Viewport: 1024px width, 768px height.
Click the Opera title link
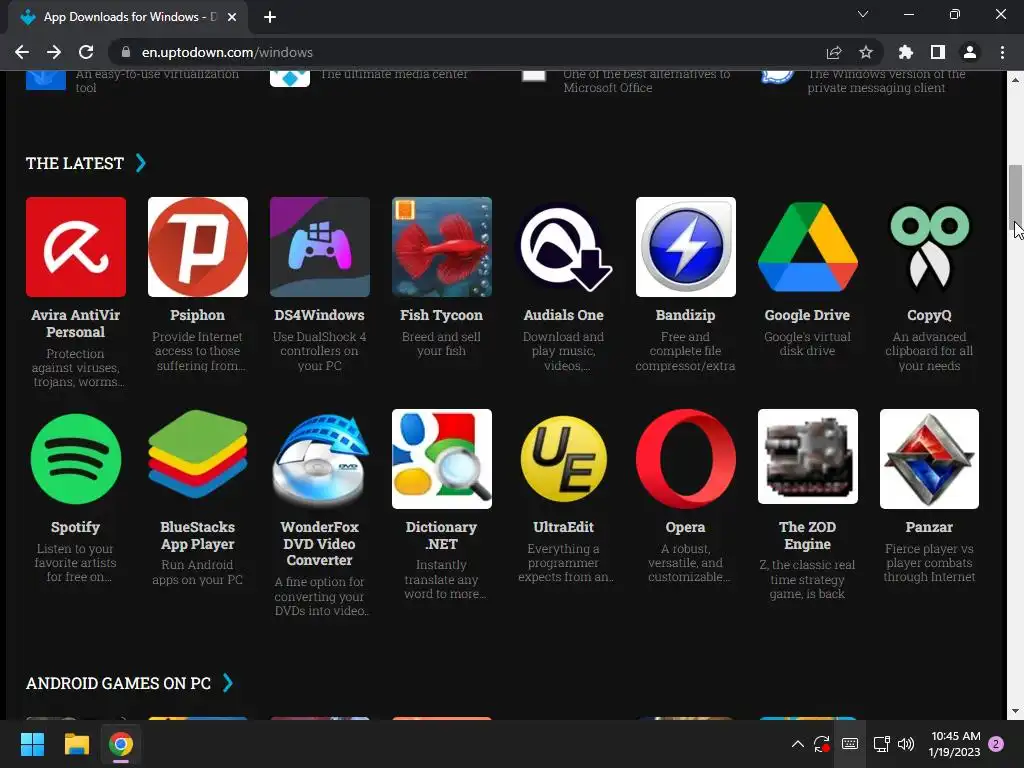(685, 527)
